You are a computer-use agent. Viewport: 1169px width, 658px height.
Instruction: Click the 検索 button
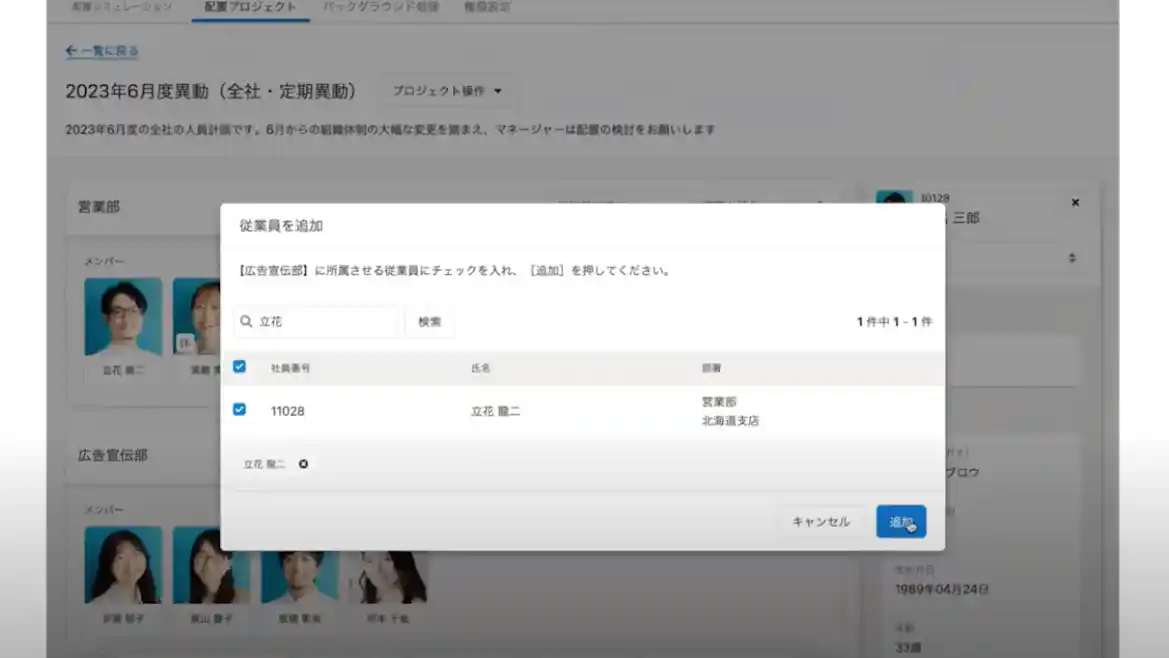(x=429, y=322)
